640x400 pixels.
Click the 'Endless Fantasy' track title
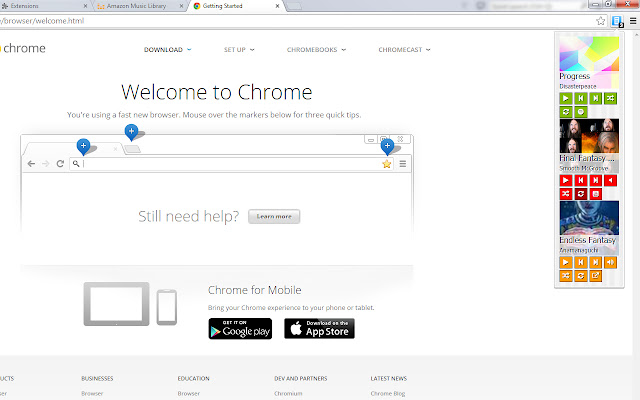click(587, 240)
